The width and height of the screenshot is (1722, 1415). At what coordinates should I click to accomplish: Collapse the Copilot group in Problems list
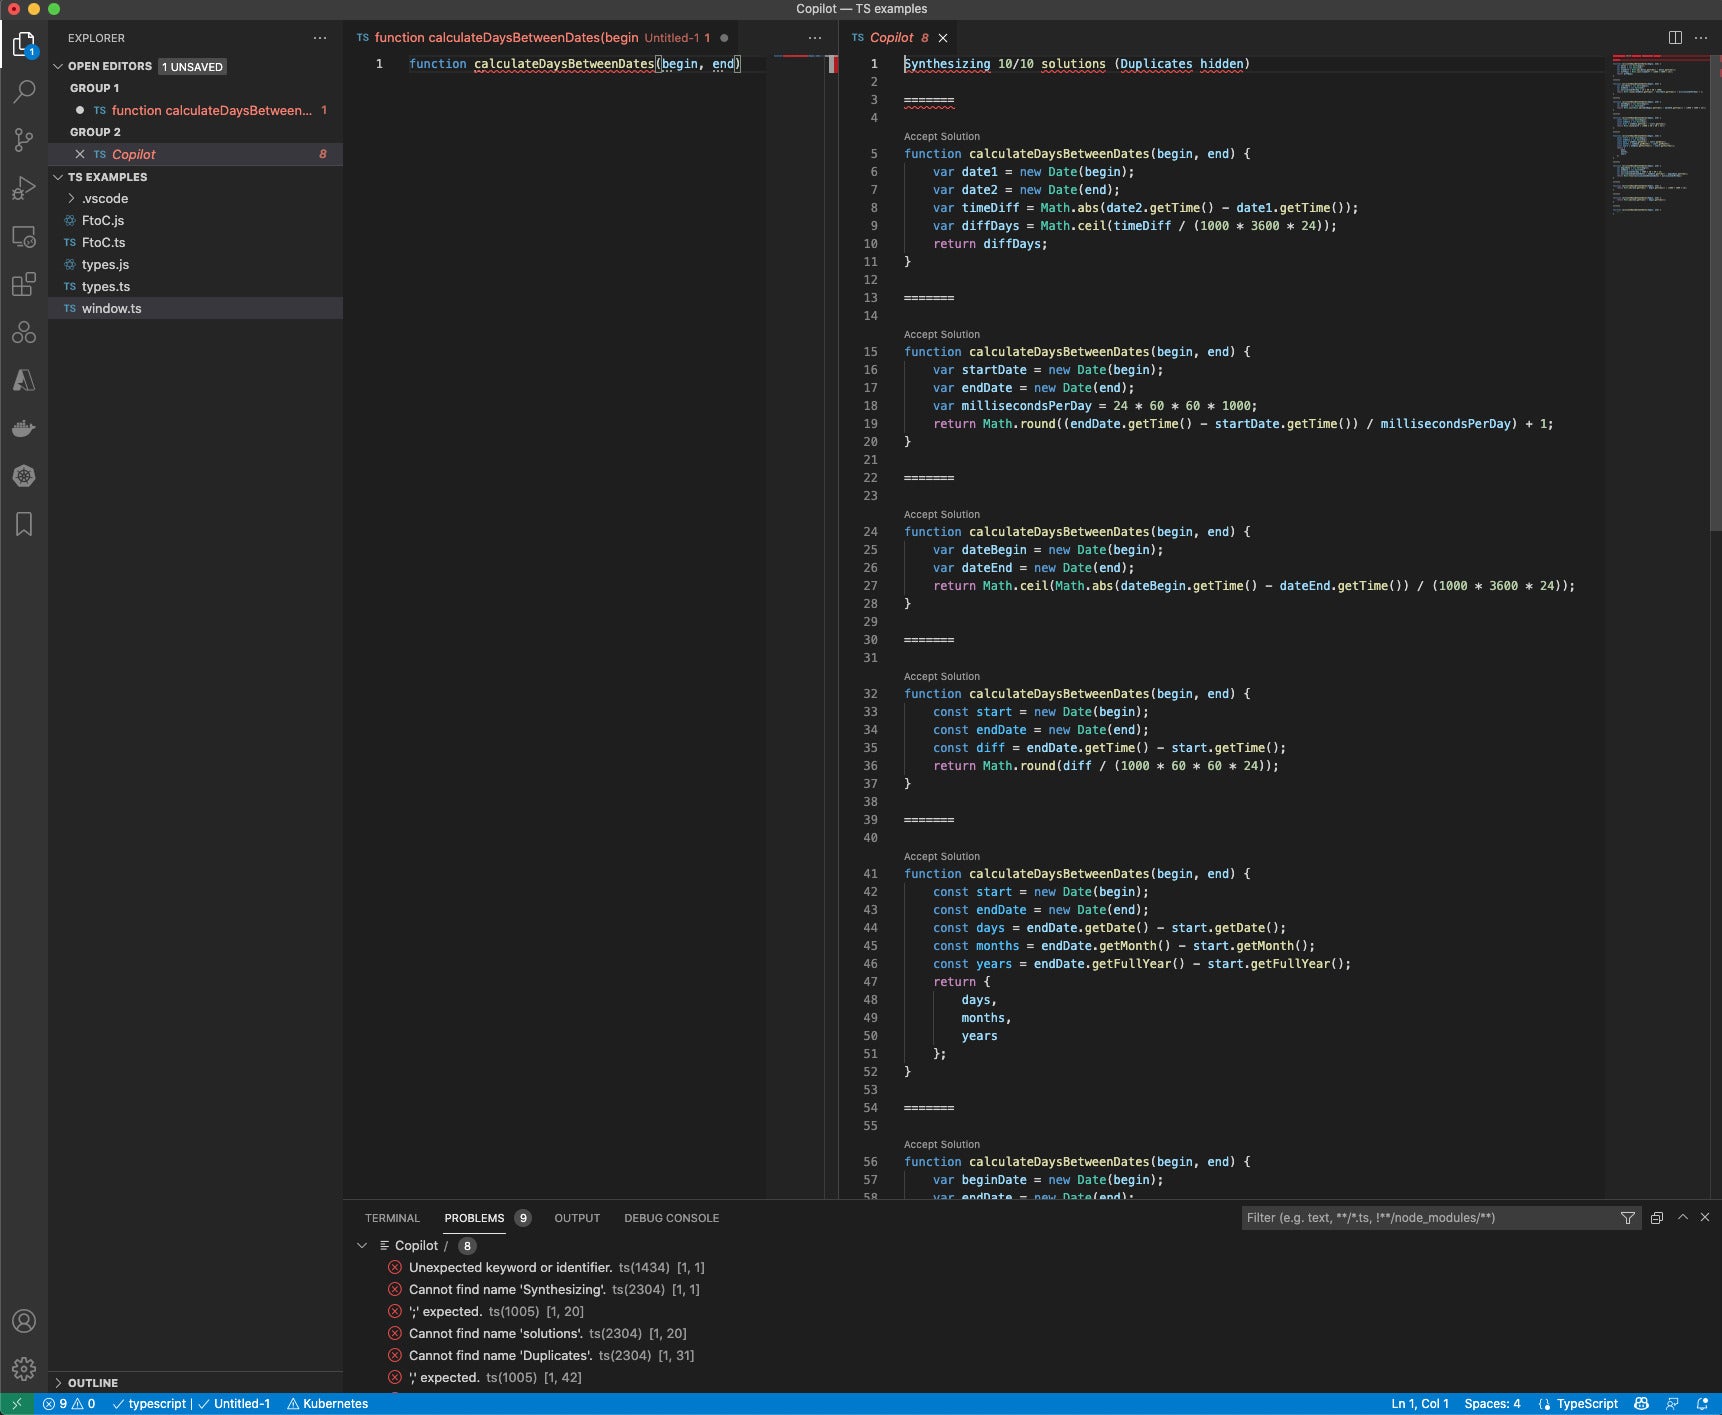362,1246
